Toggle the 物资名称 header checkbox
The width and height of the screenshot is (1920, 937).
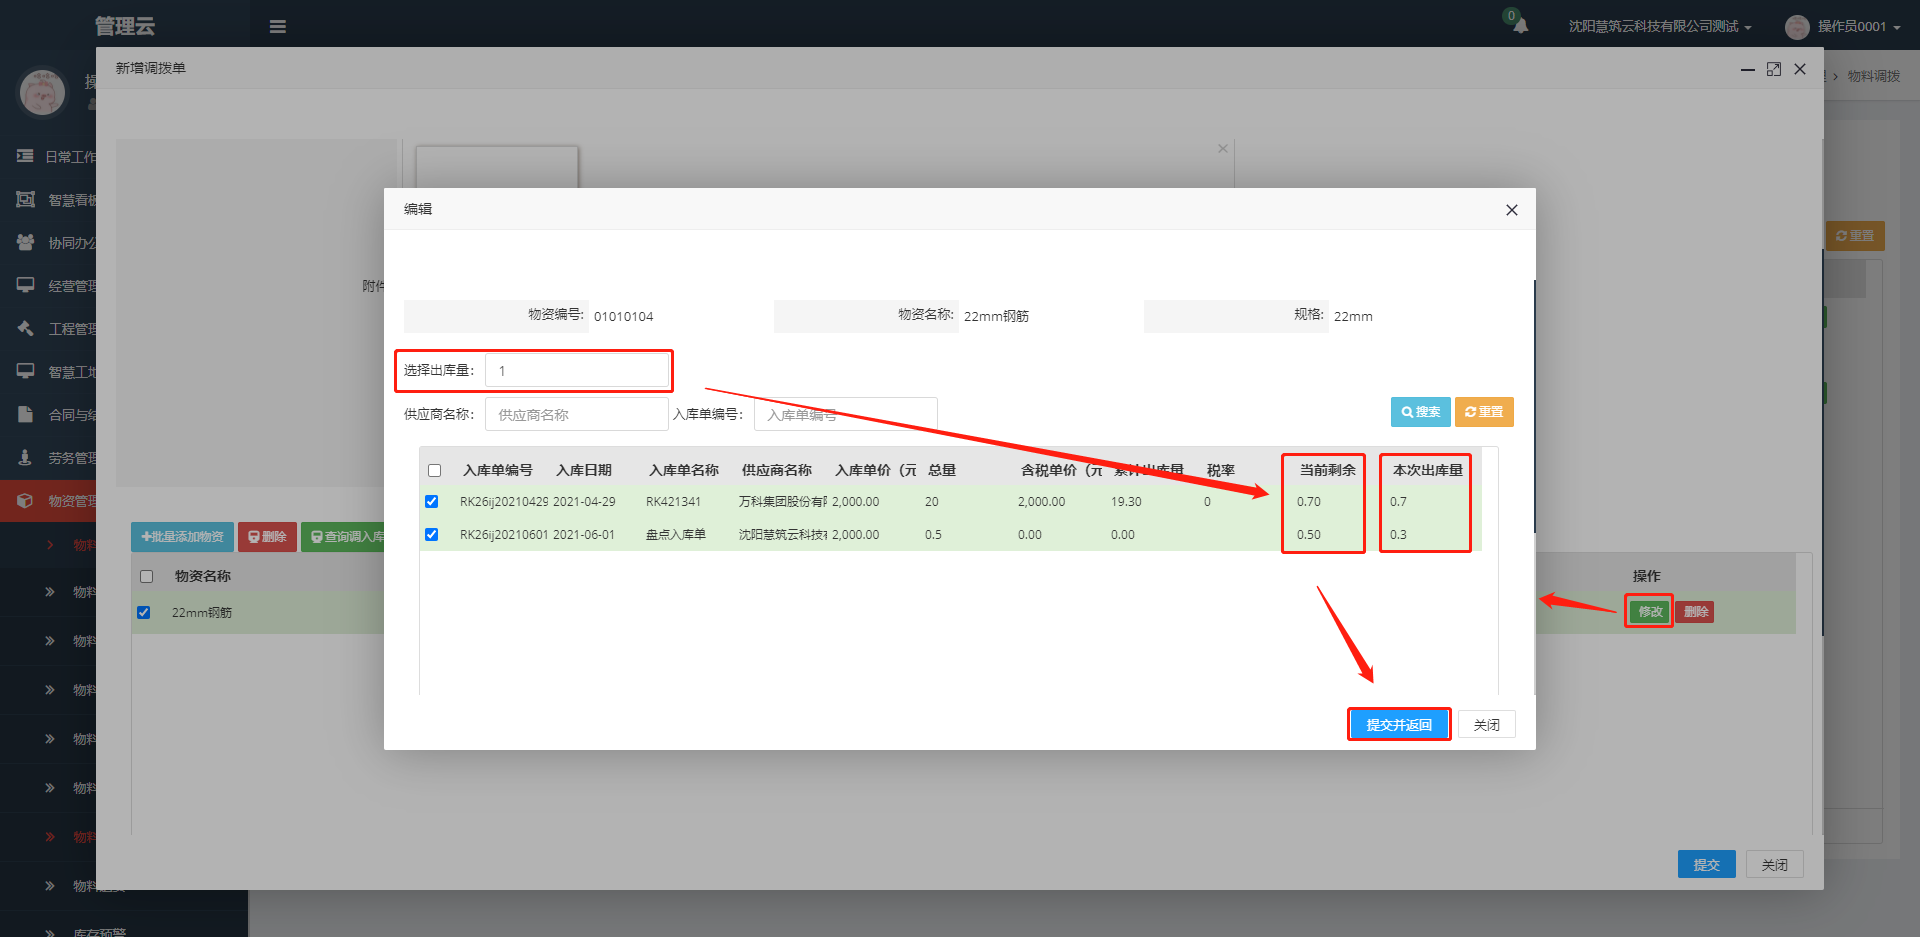146,576
